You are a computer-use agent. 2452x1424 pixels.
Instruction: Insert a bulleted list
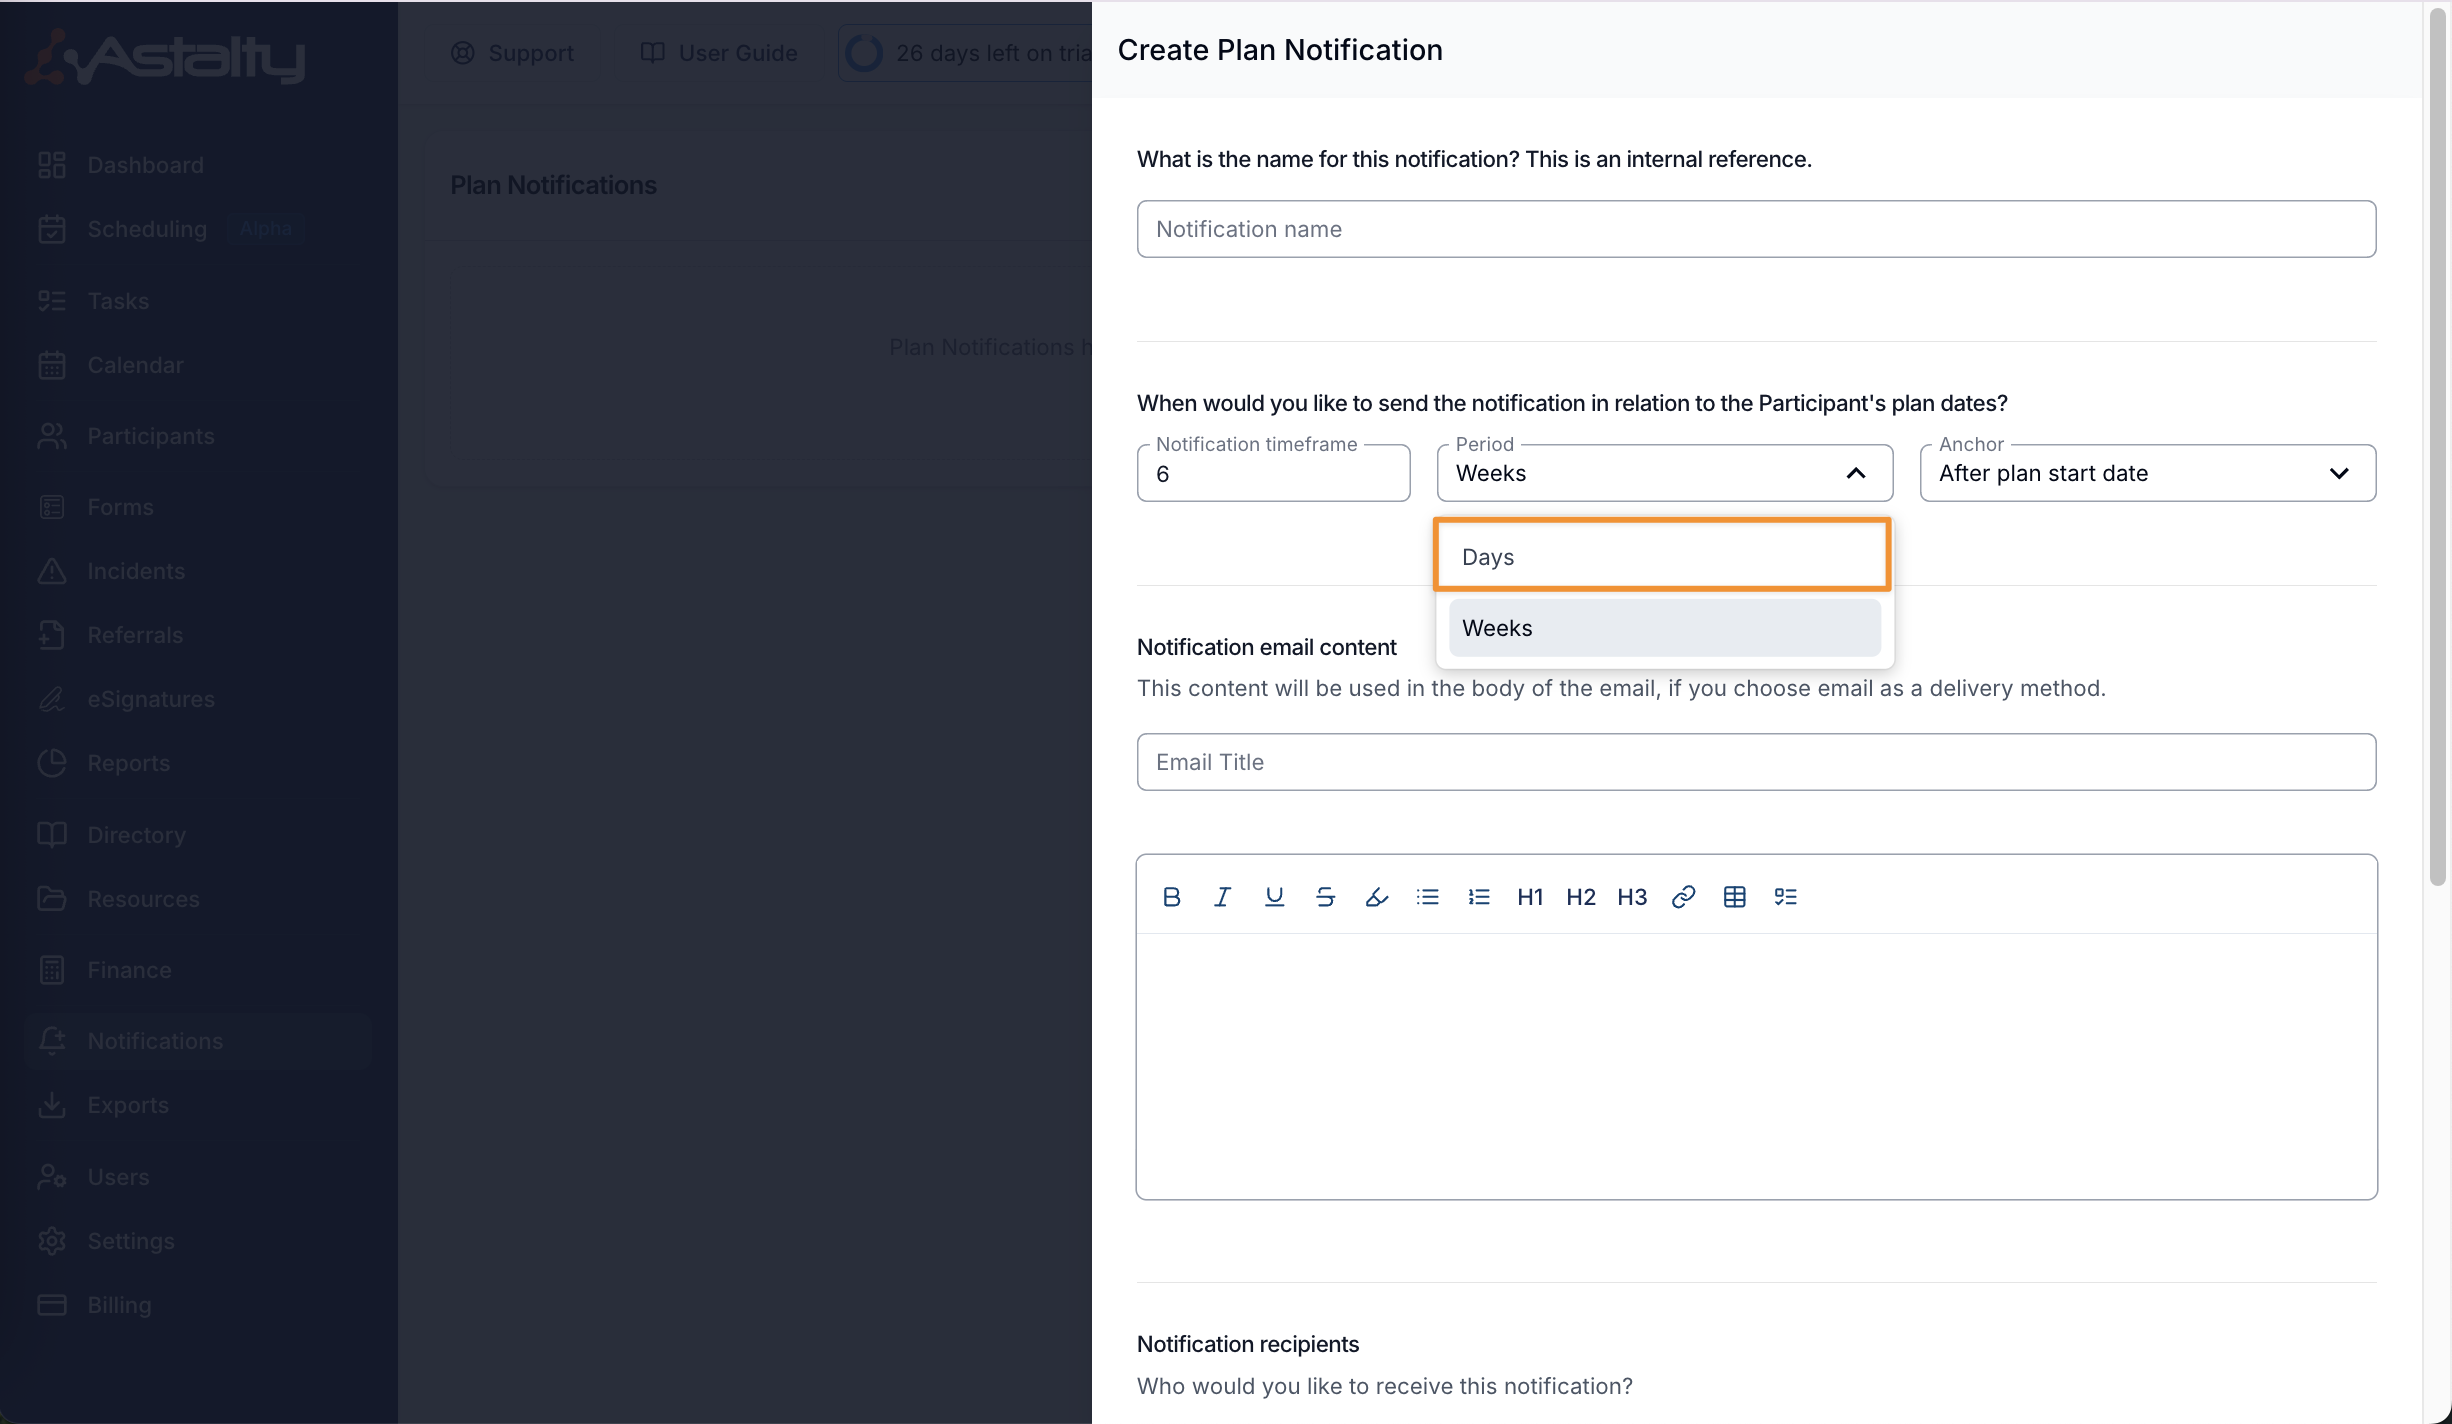(x=1427, y=896)
